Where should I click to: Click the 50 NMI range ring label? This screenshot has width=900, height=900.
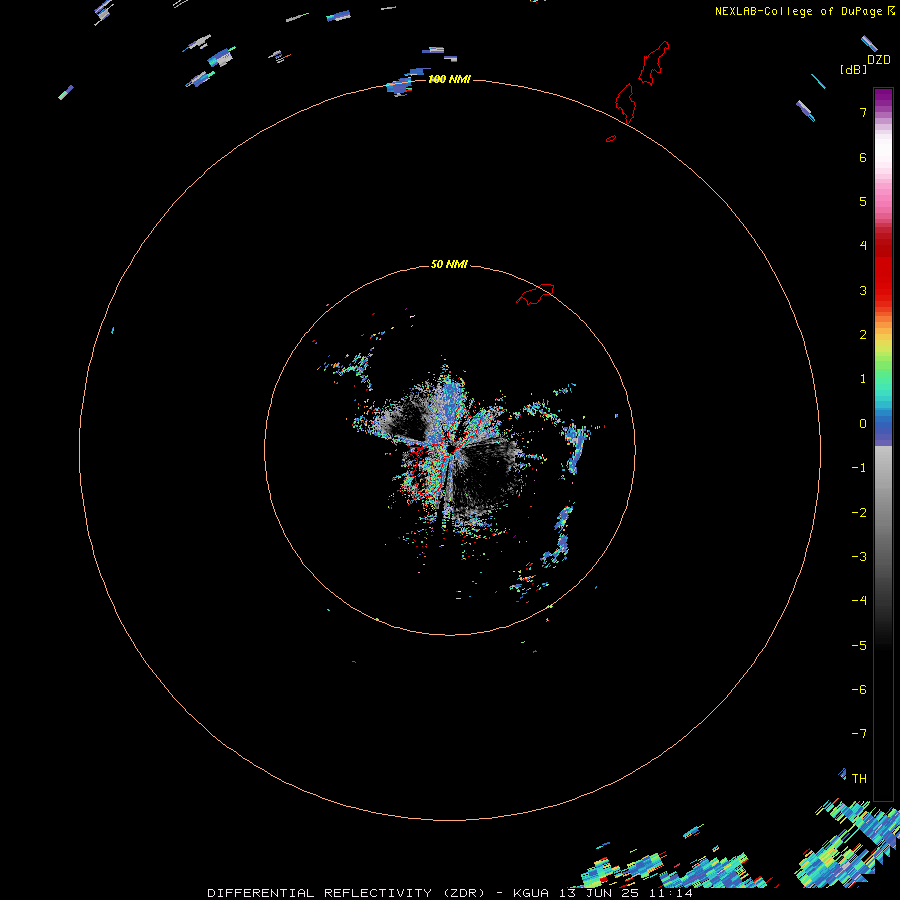449,264
